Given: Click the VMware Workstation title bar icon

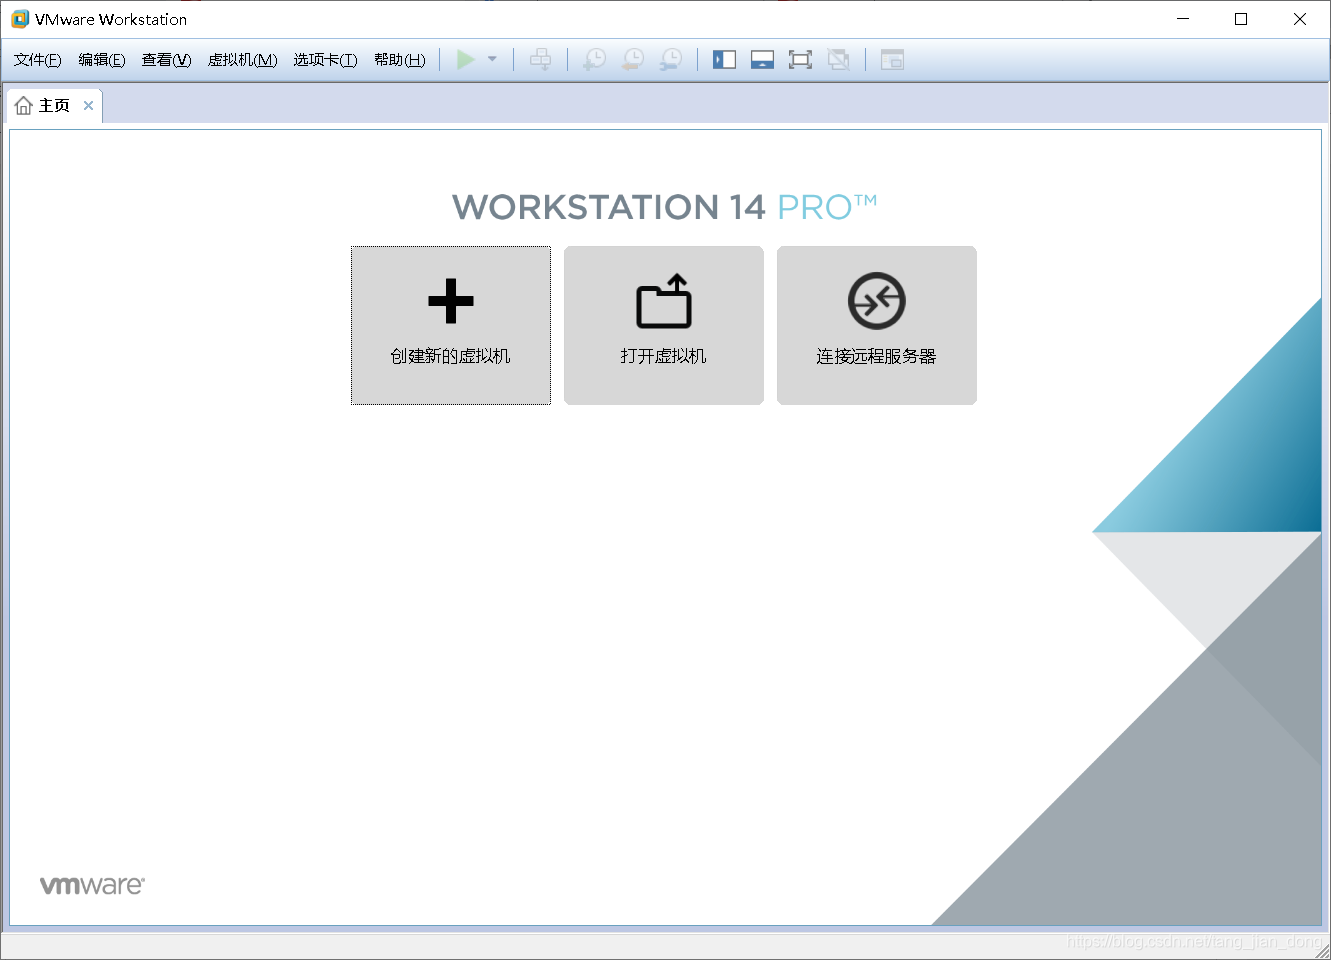Looking at the screenshot, I should 20,19.
